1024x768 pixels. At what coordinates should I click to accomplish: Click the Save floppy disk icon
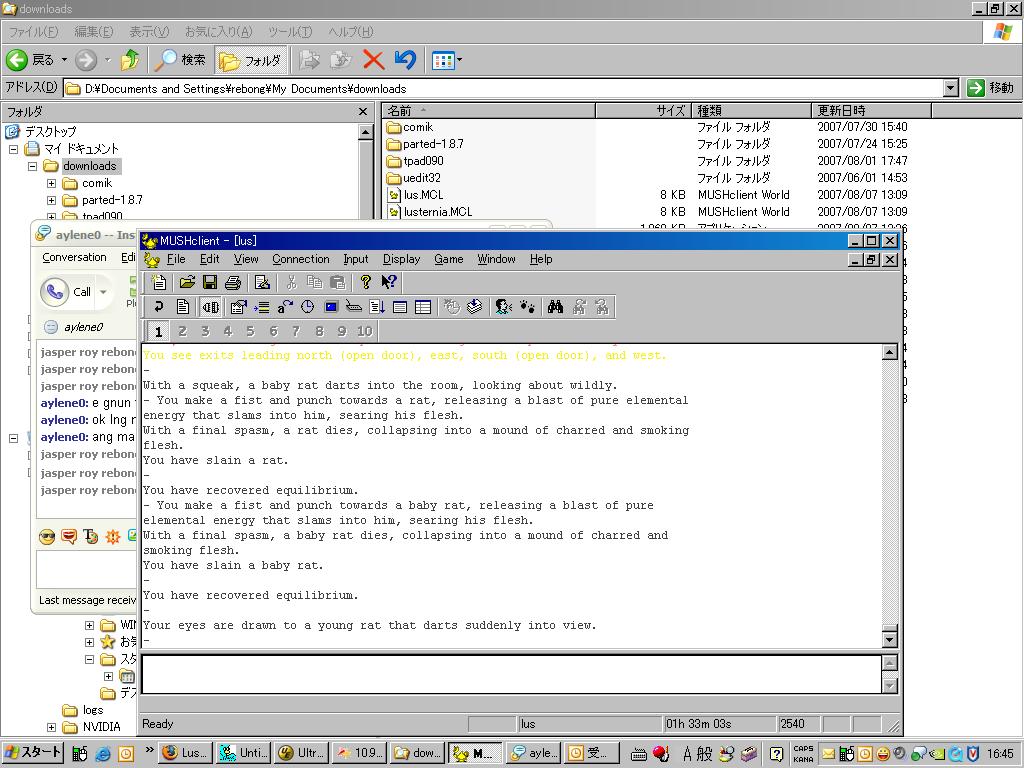click(210, 282)
